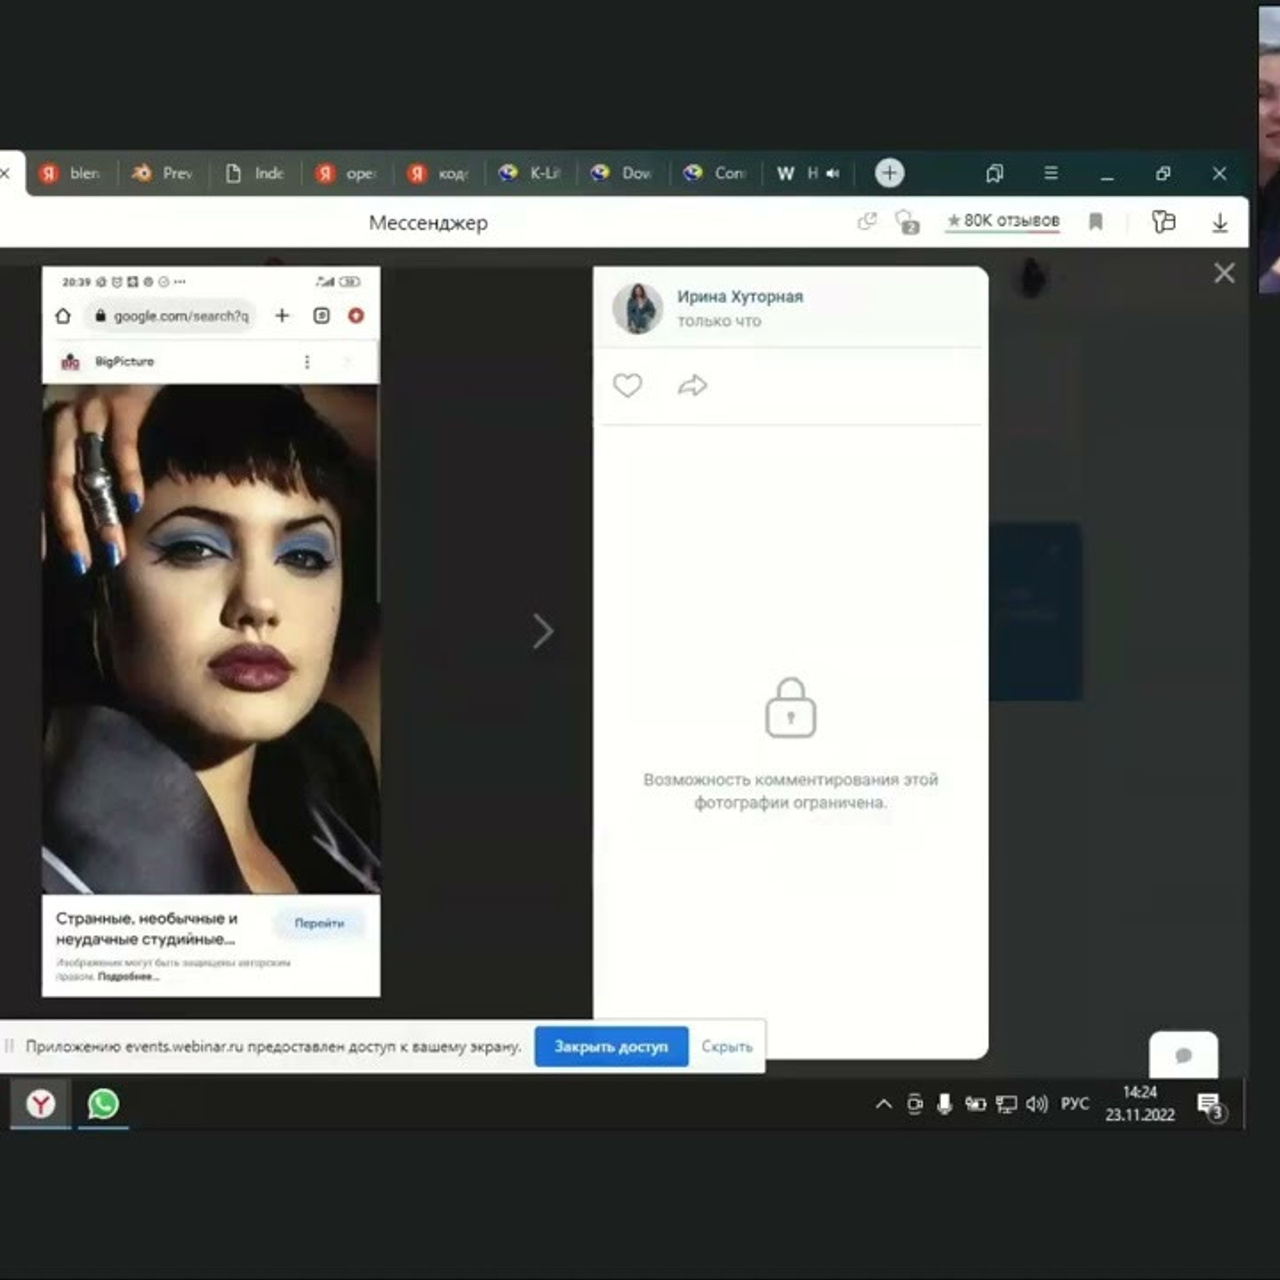Open Yandex Browser from the taskbar
Viewport: 1280px width, 1280px height.
[x=41, y=1103]
